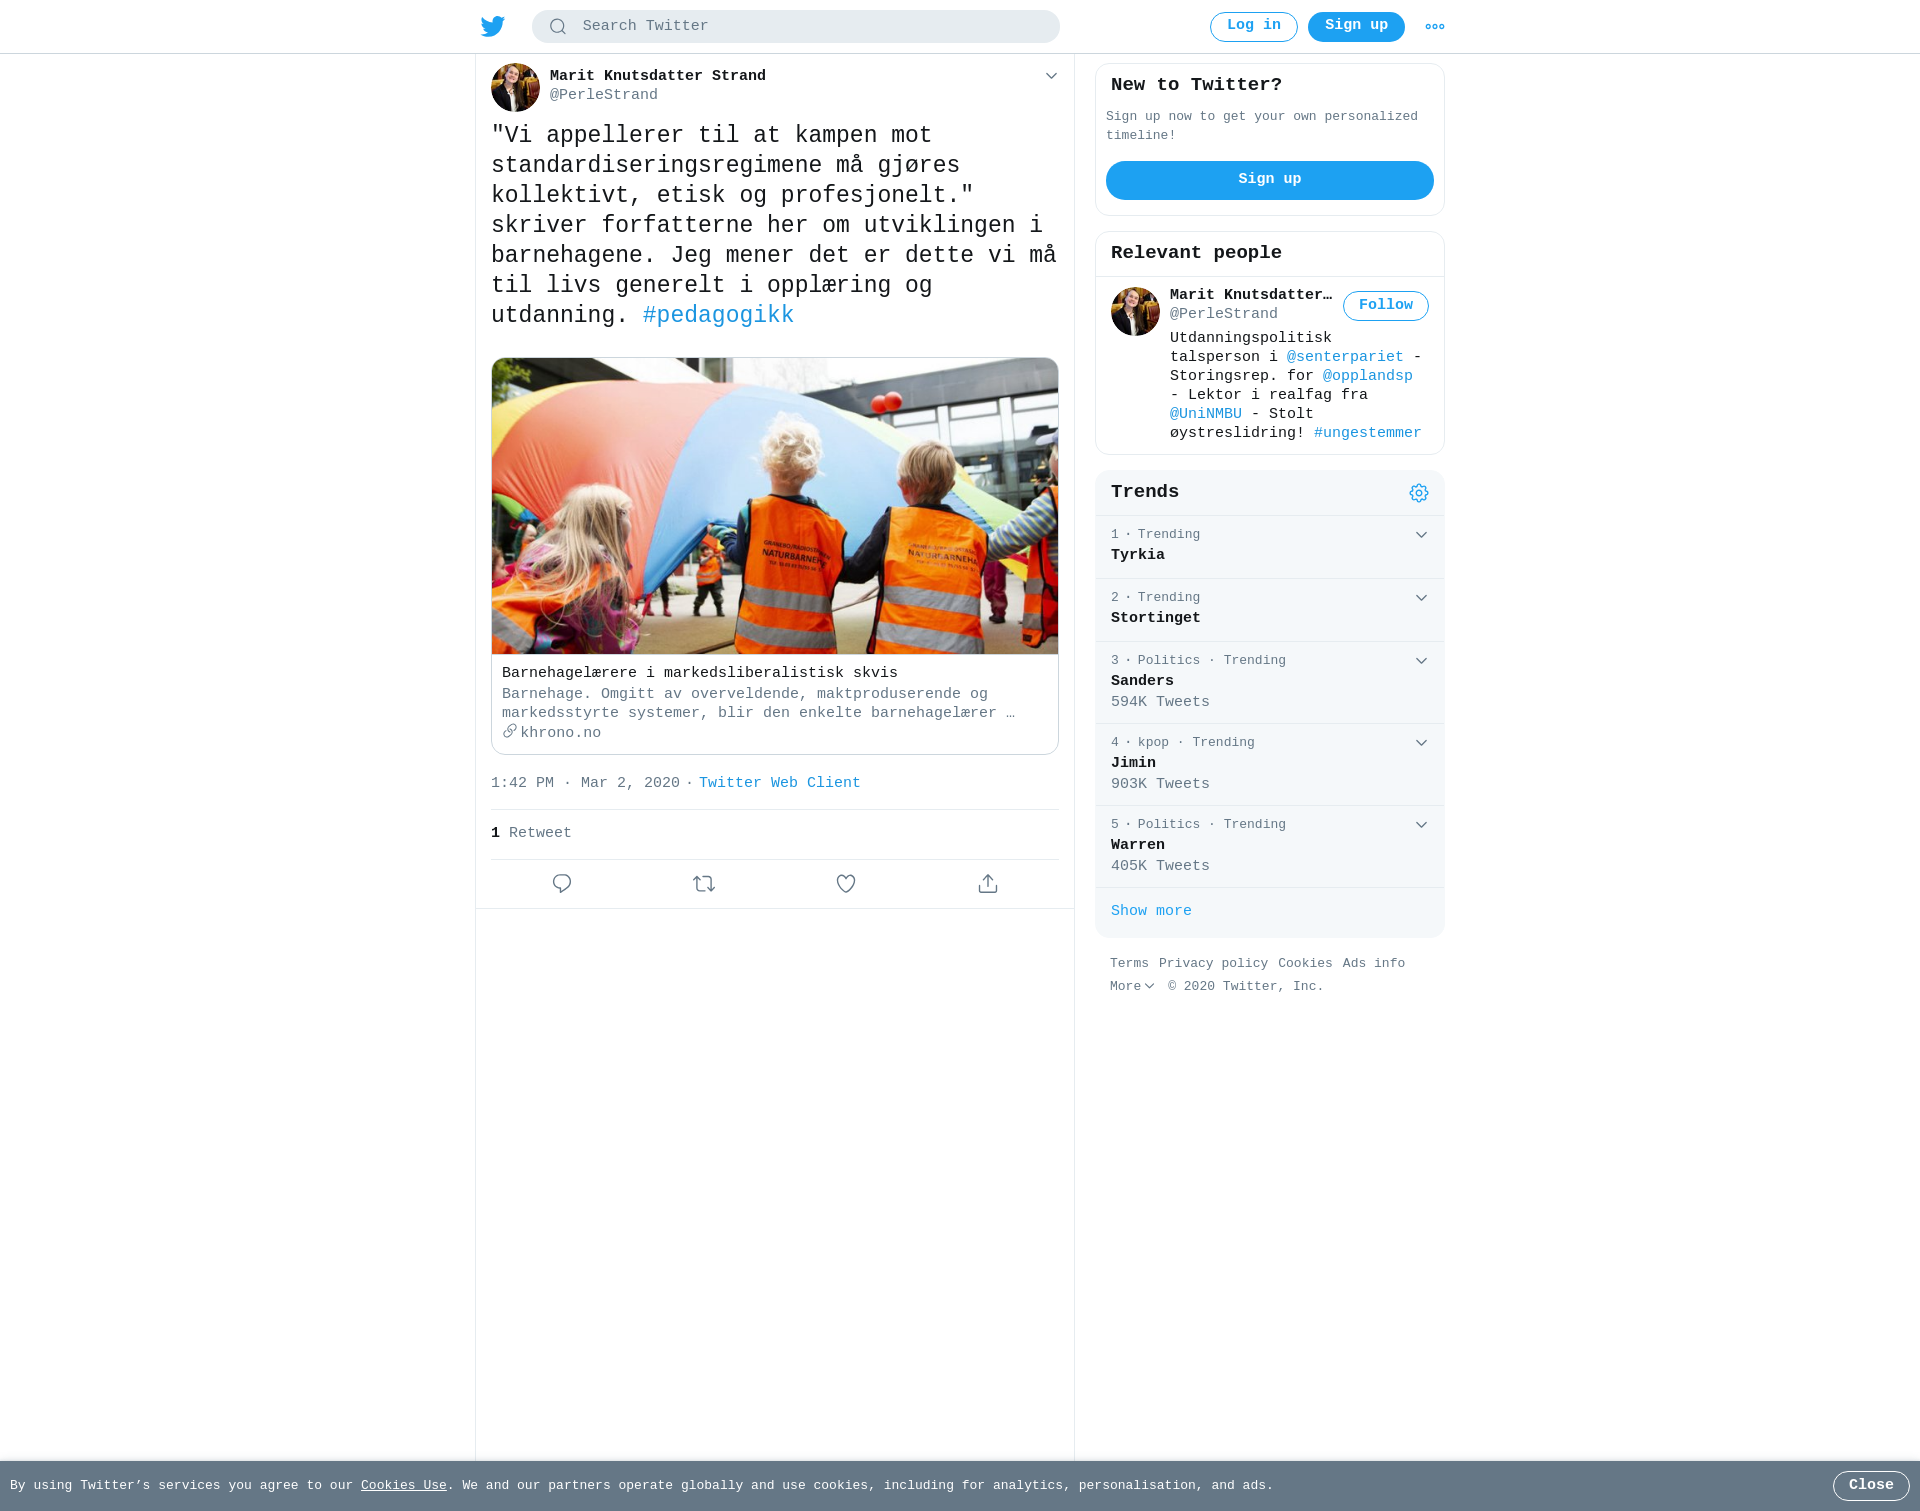This screenshot has height=1511, width=1920.
Task: Click the retweet icon
Action: 704,884
